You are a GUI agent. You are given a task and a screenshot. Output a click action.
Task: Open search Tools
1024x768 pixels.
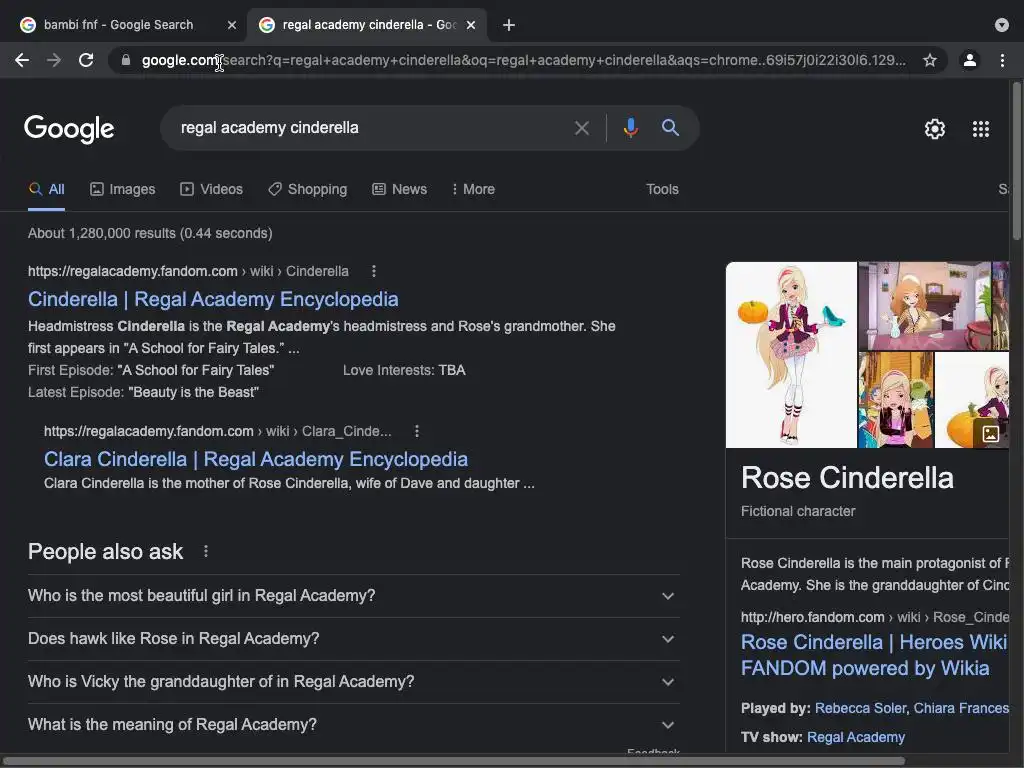(x=662, y=189)
